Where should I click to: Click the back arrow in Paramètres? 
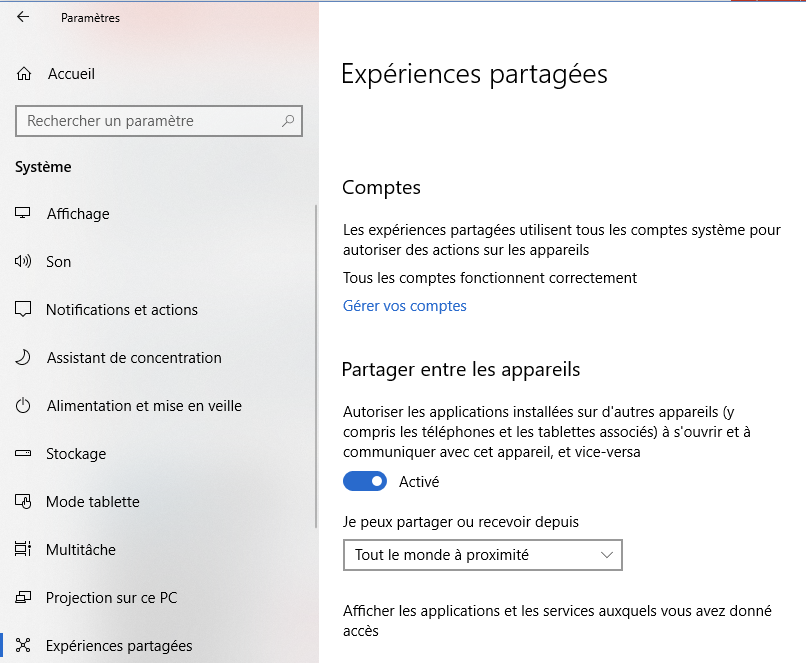[x=23, y=17]
